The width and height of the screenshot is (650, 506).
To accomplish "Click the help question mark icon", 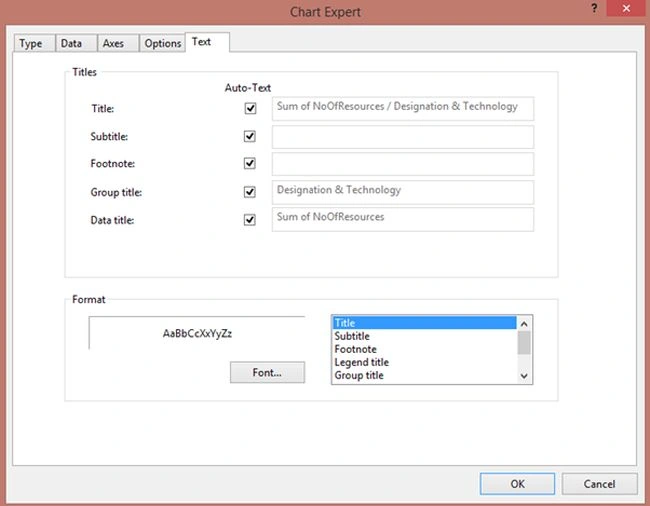I will pos(594,8).
